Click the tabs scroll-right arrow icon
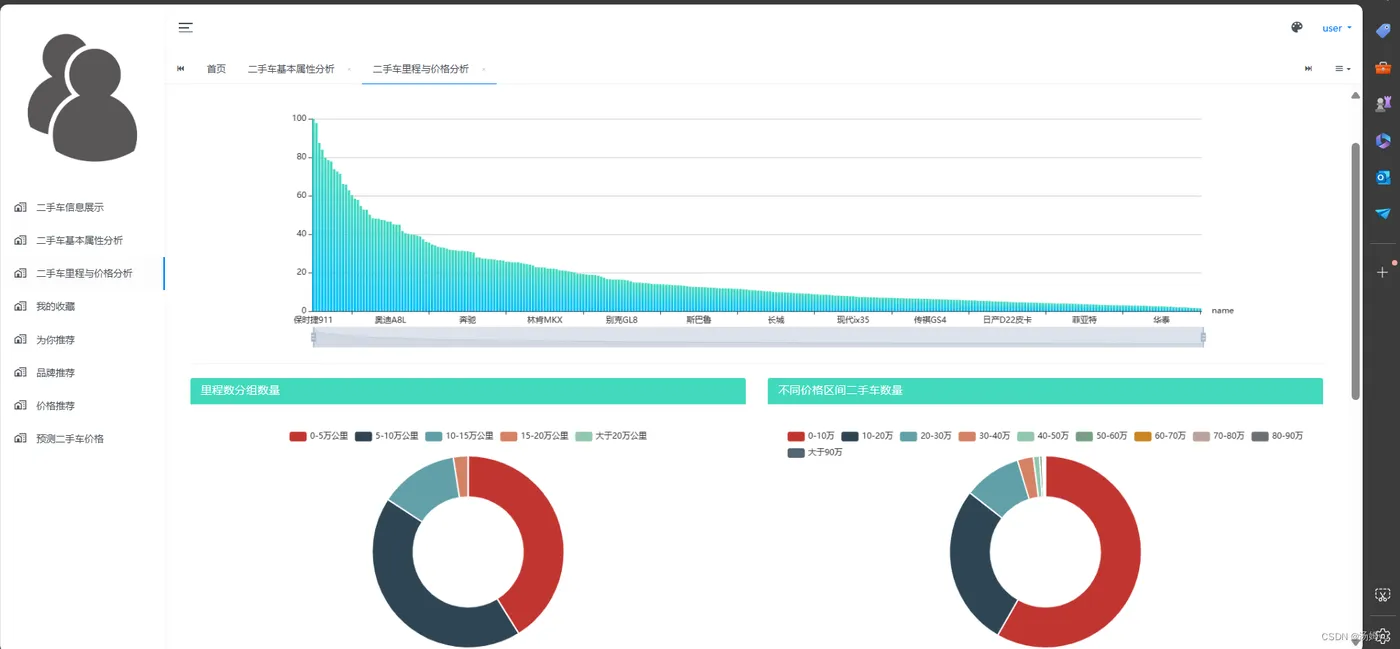The image size is (1400, 649). tap(1308, 69)
